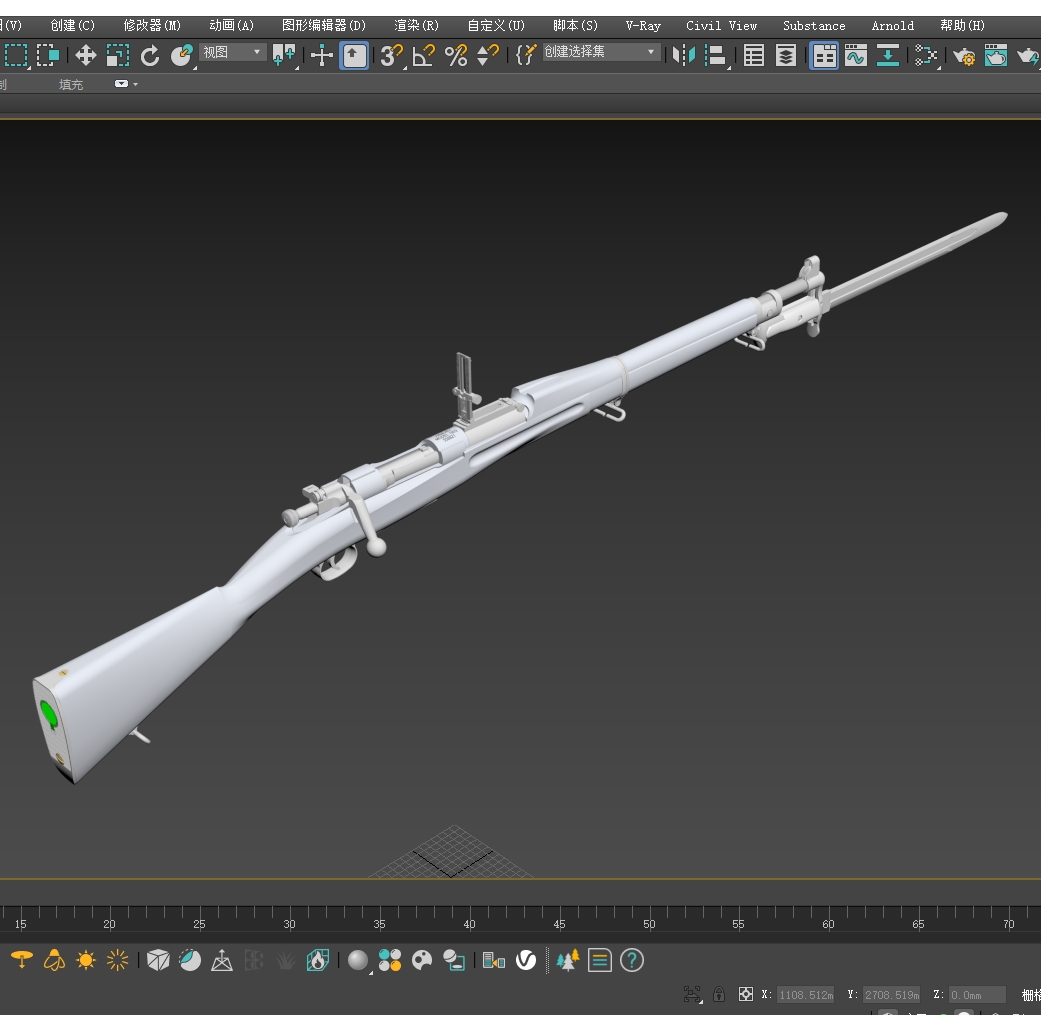Activate the Select and Rotate tool

[150, 55]
